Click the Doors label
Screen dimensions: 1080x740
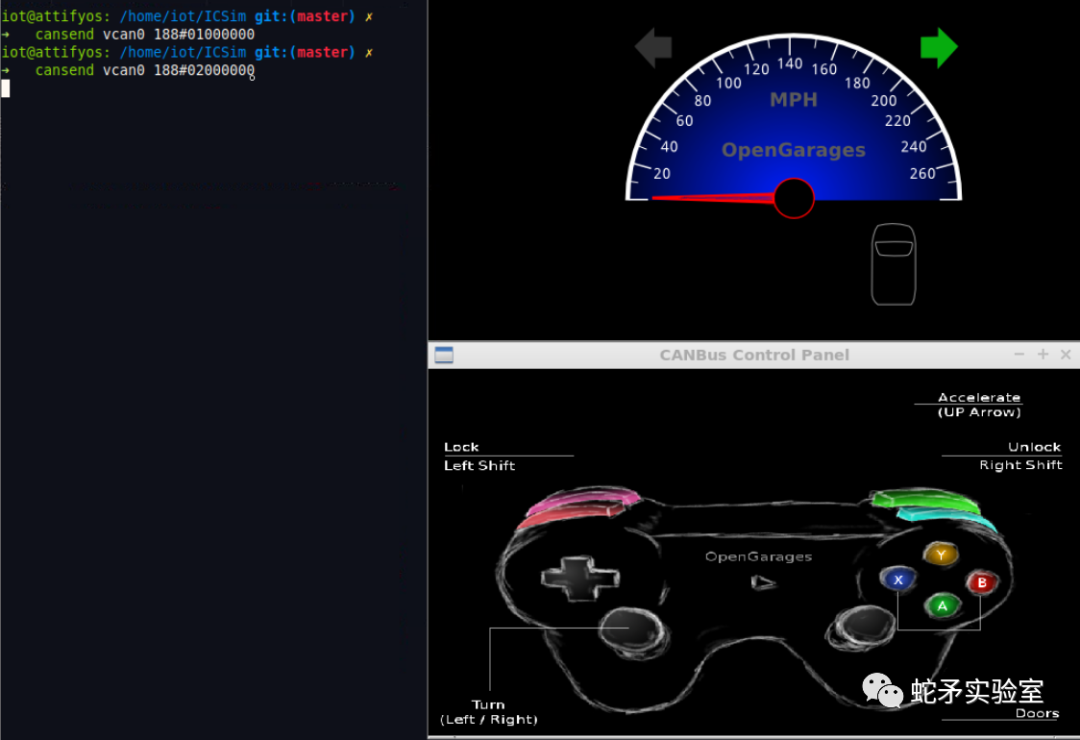pyautogui.click(x=1037, y=713)
